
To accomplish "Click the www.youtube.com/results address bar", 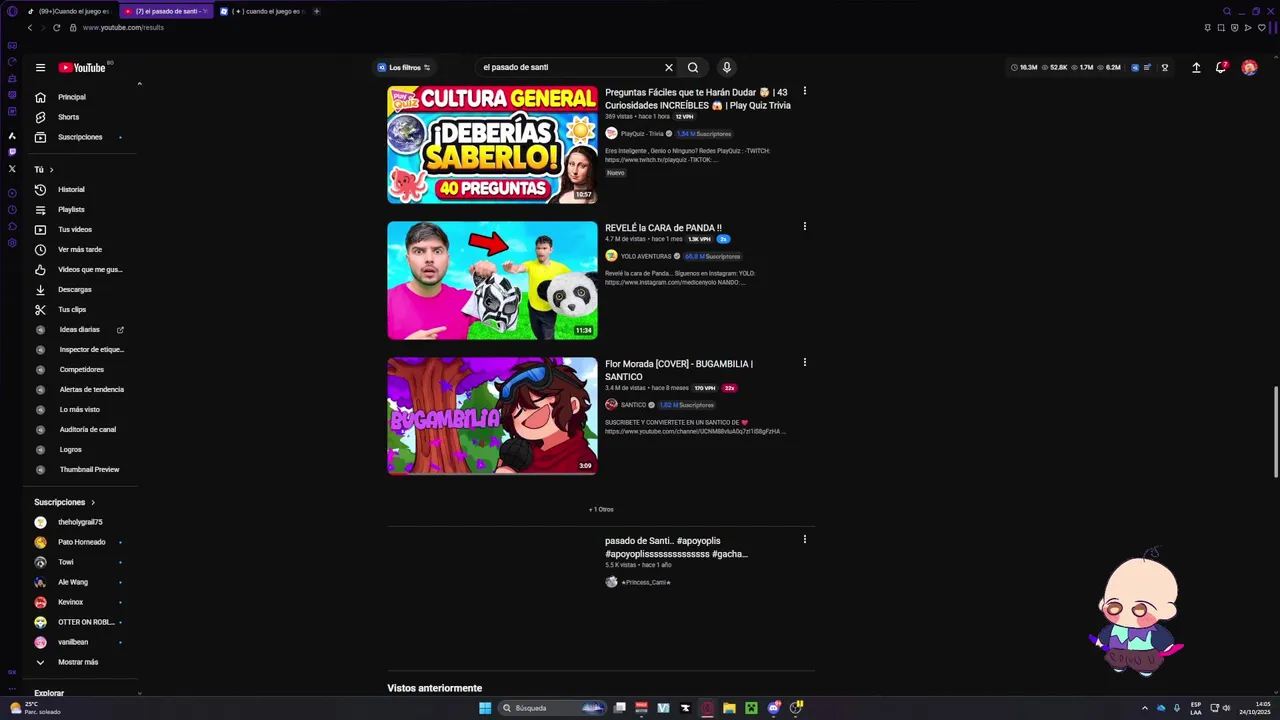I will (123, 27).
